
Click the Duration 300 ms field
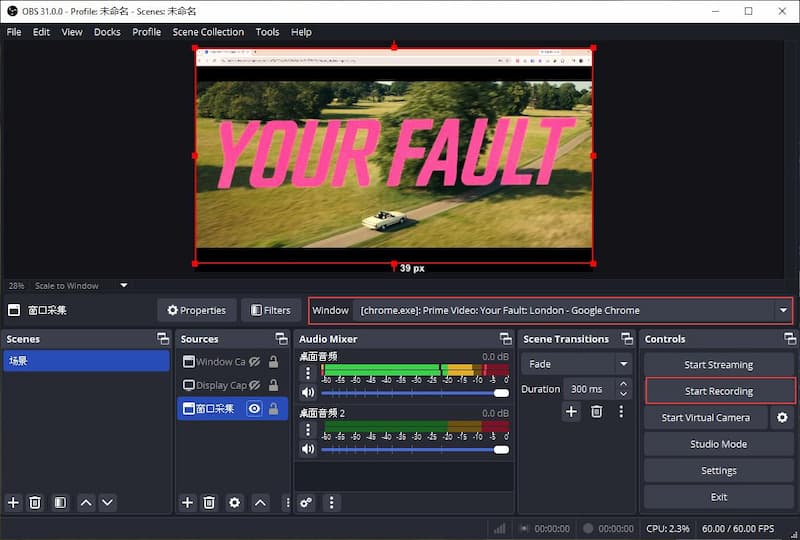[590, 389]
